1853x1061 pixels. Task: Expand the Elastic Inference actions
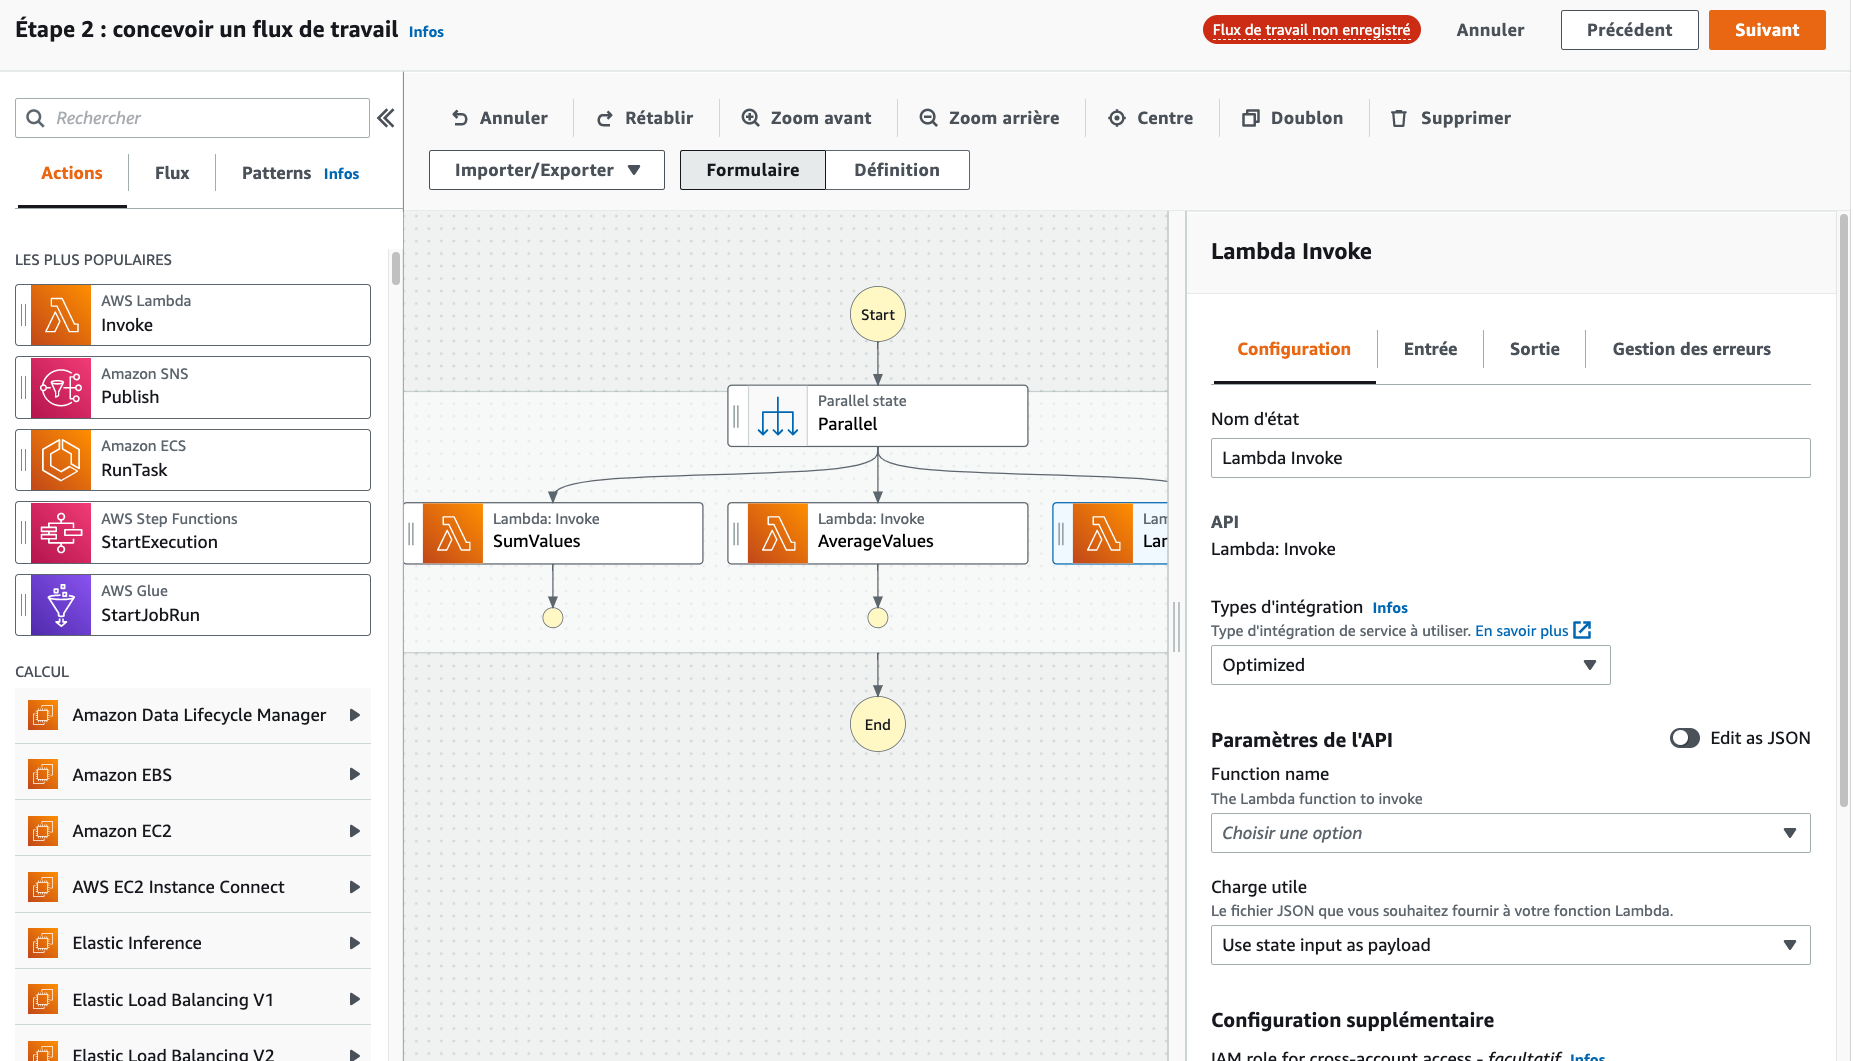point(354,942)
